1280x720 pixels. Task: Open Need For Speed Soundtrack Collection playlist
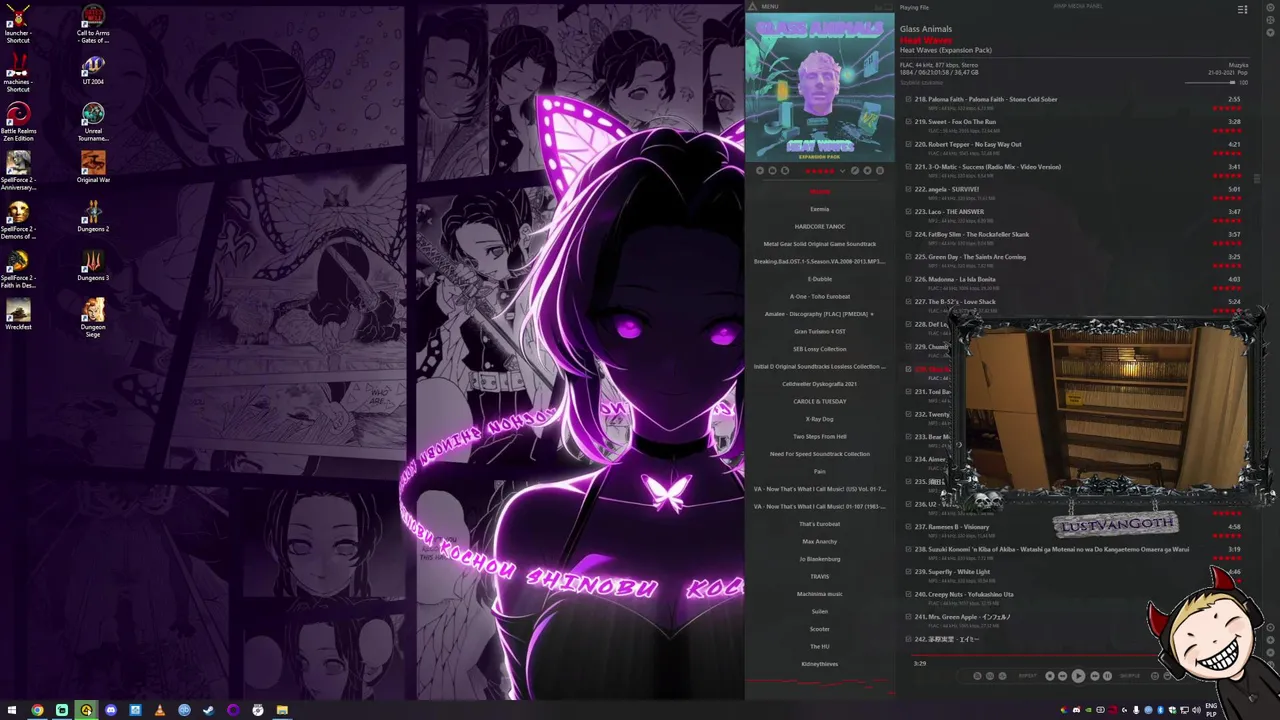tap(819, 454)
